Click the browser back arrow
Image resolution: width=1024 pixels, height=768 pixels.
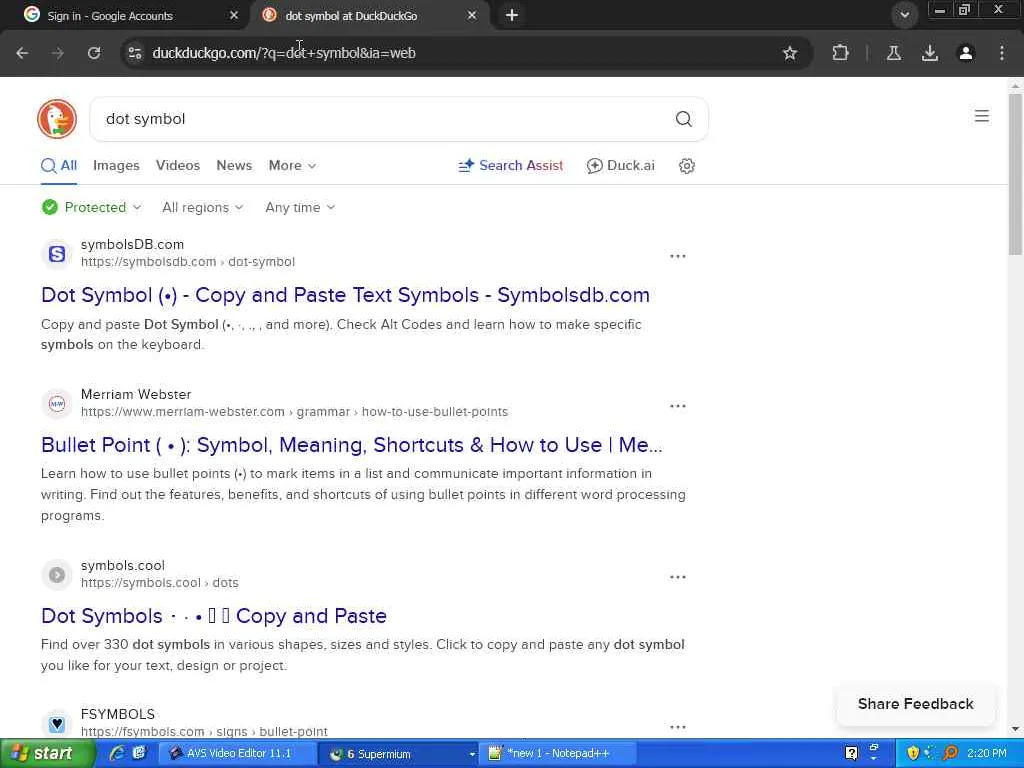22,53
